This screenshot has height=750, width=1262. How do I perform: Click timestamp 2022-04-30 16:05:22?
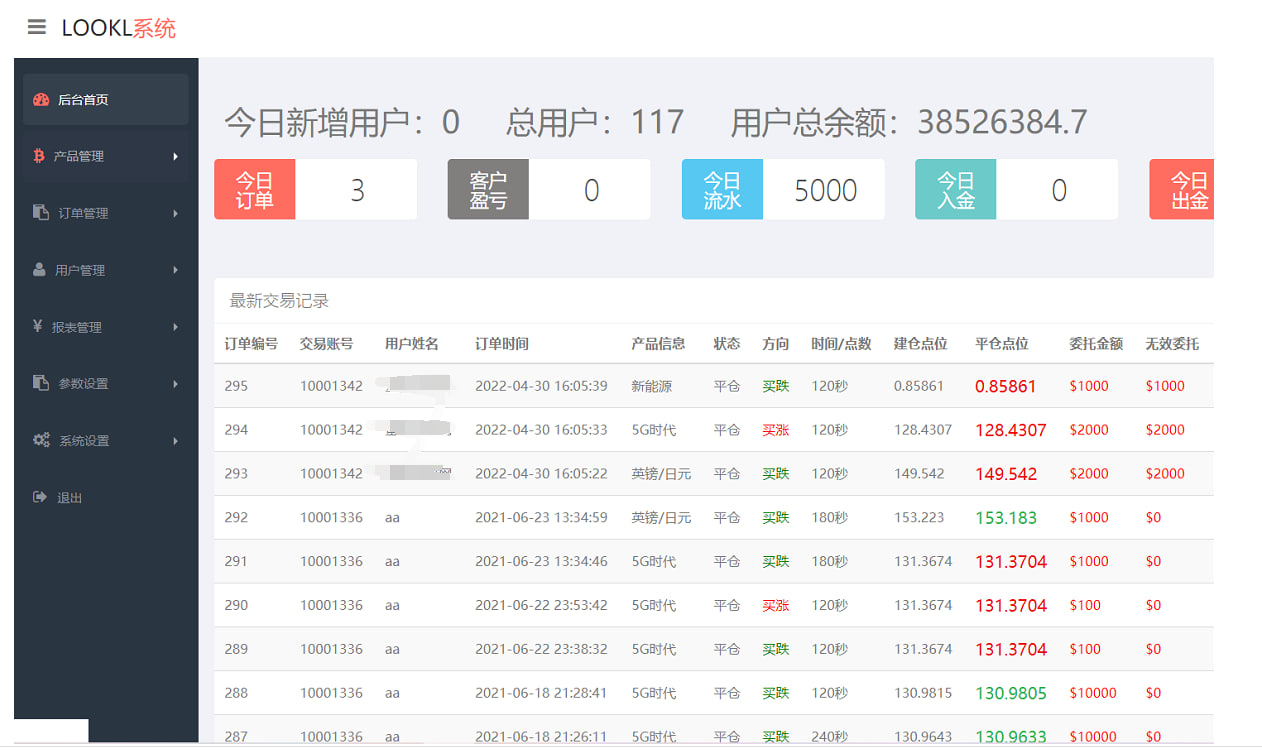coord(541,474)
